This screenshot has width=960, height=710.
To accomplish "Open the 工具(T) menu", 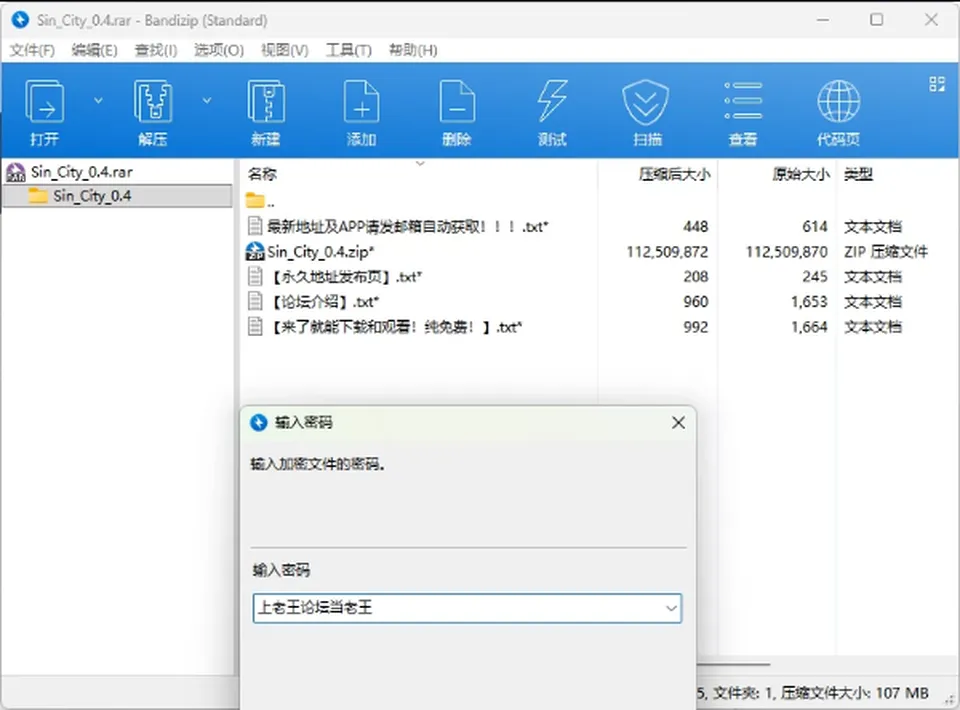I will tap(348, 50).
